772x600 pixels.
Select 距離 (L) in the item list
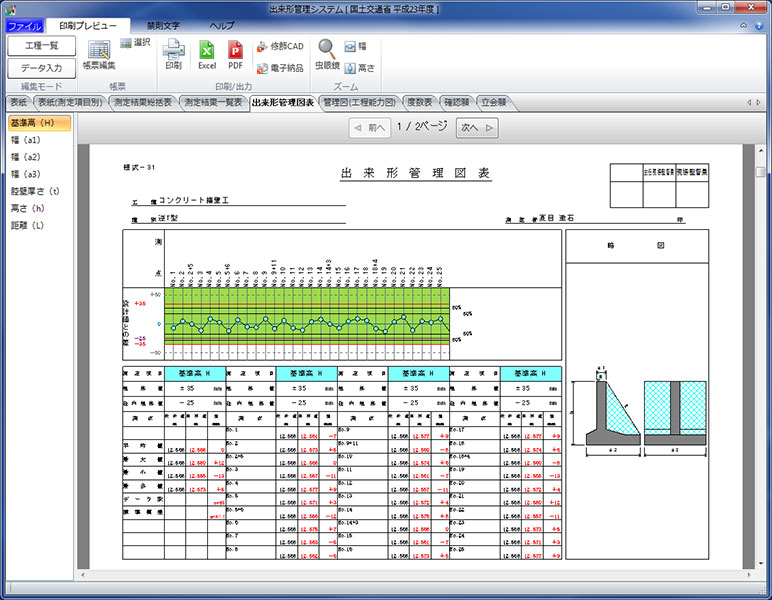click(27, 225)
